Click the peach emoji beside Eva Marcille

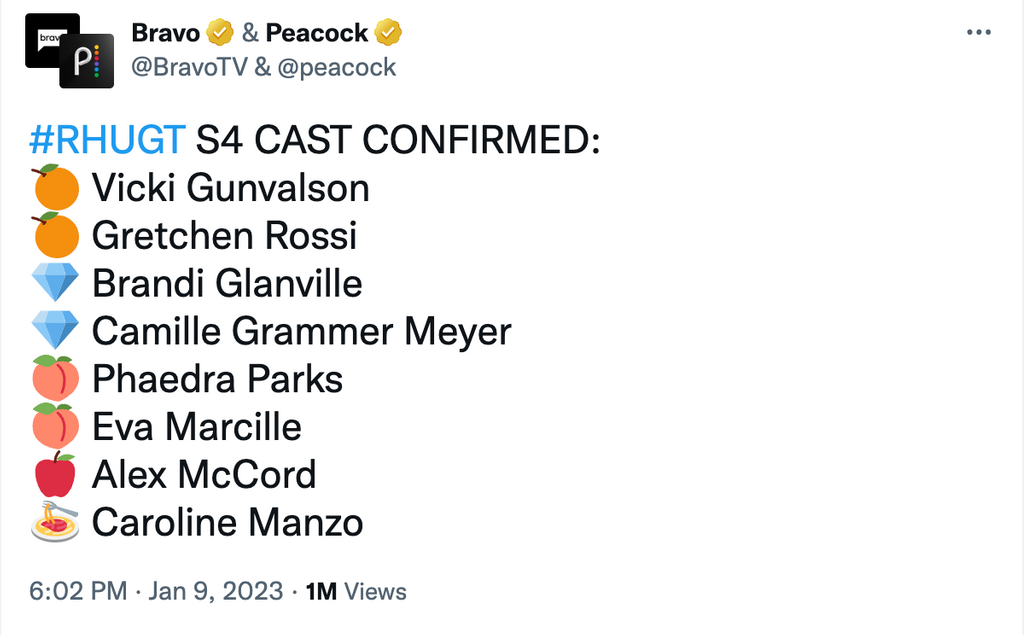56,427
